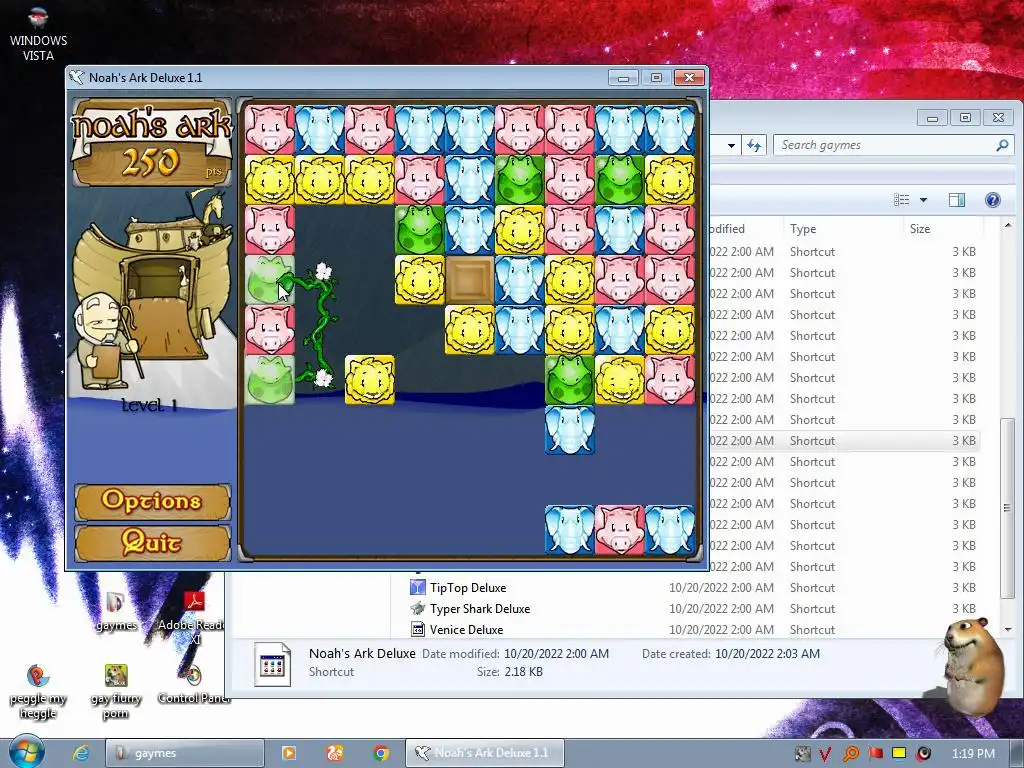1024x768 pixels.
Task: Click the Venice Deluxe file icon
Action: click(x=417, y=630)
